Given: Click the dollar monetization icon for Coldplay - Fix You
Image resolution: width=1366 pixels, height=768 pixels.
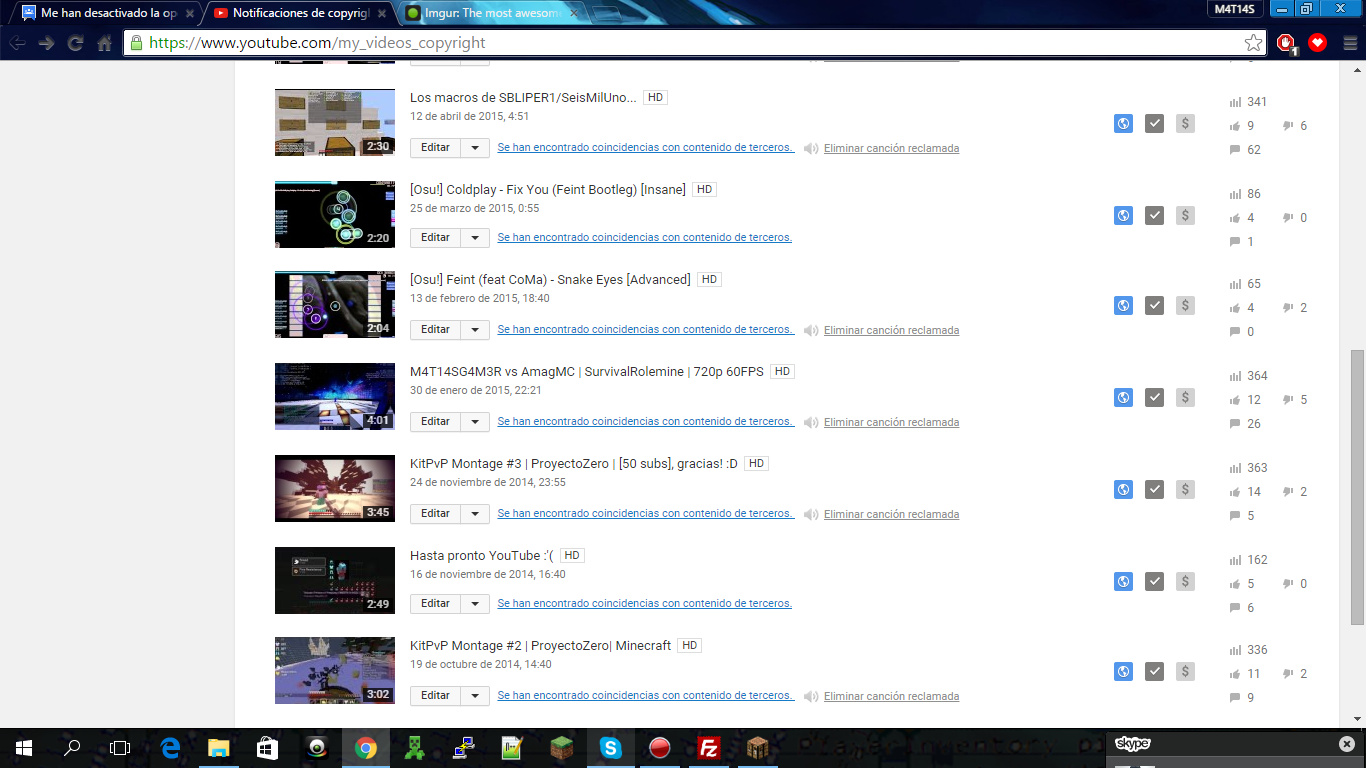Looking at the screenshot, I should pyautogui.click(x=1185, y=215).
